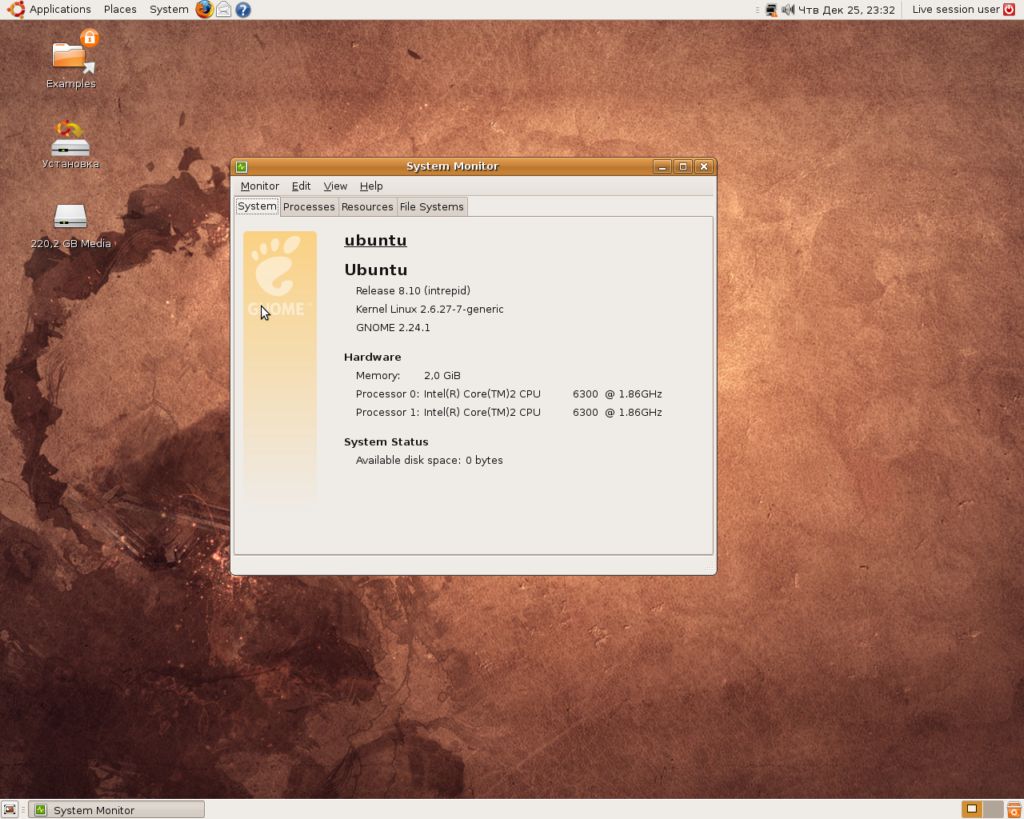This screenshot has height=819, width=1024.
Task: Switch to the Resources tab
Action: pos(367,207)
